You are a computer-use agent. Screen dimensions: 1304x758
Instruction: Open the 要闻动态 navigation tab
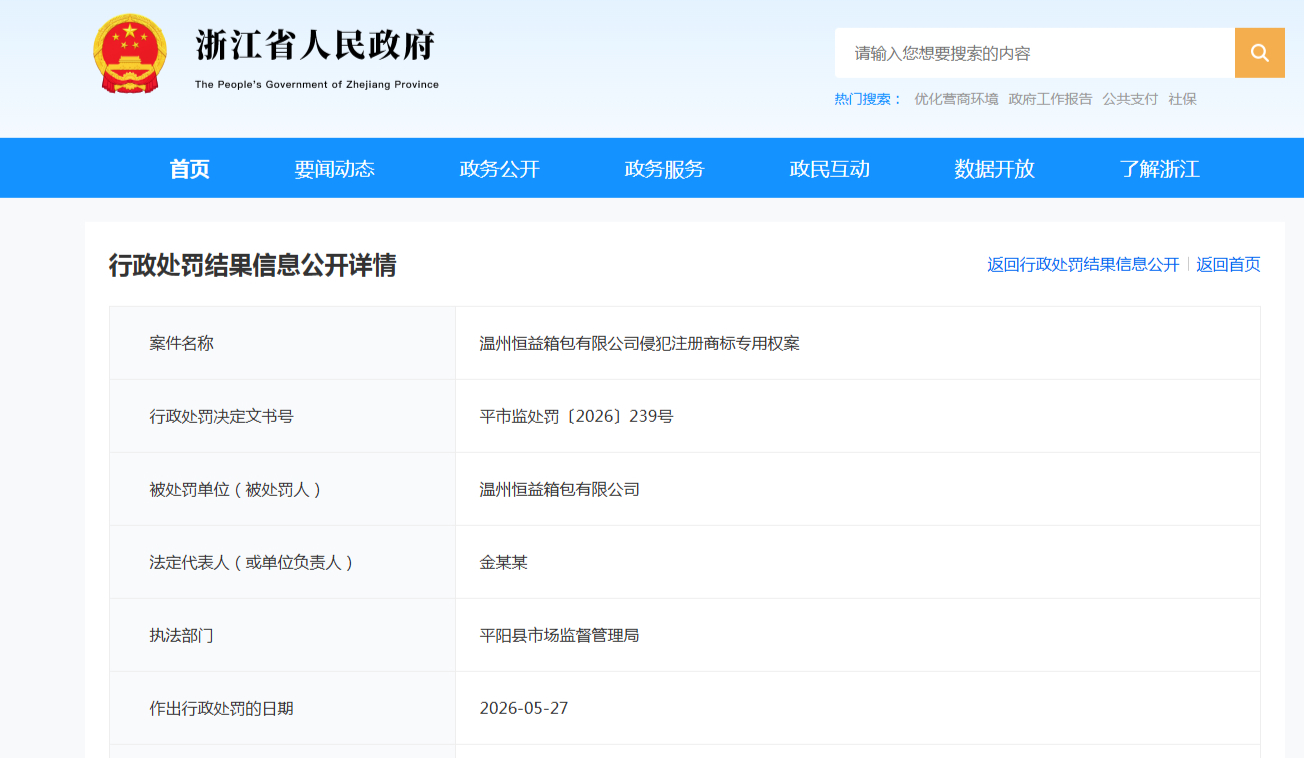(x=334, y=169)
